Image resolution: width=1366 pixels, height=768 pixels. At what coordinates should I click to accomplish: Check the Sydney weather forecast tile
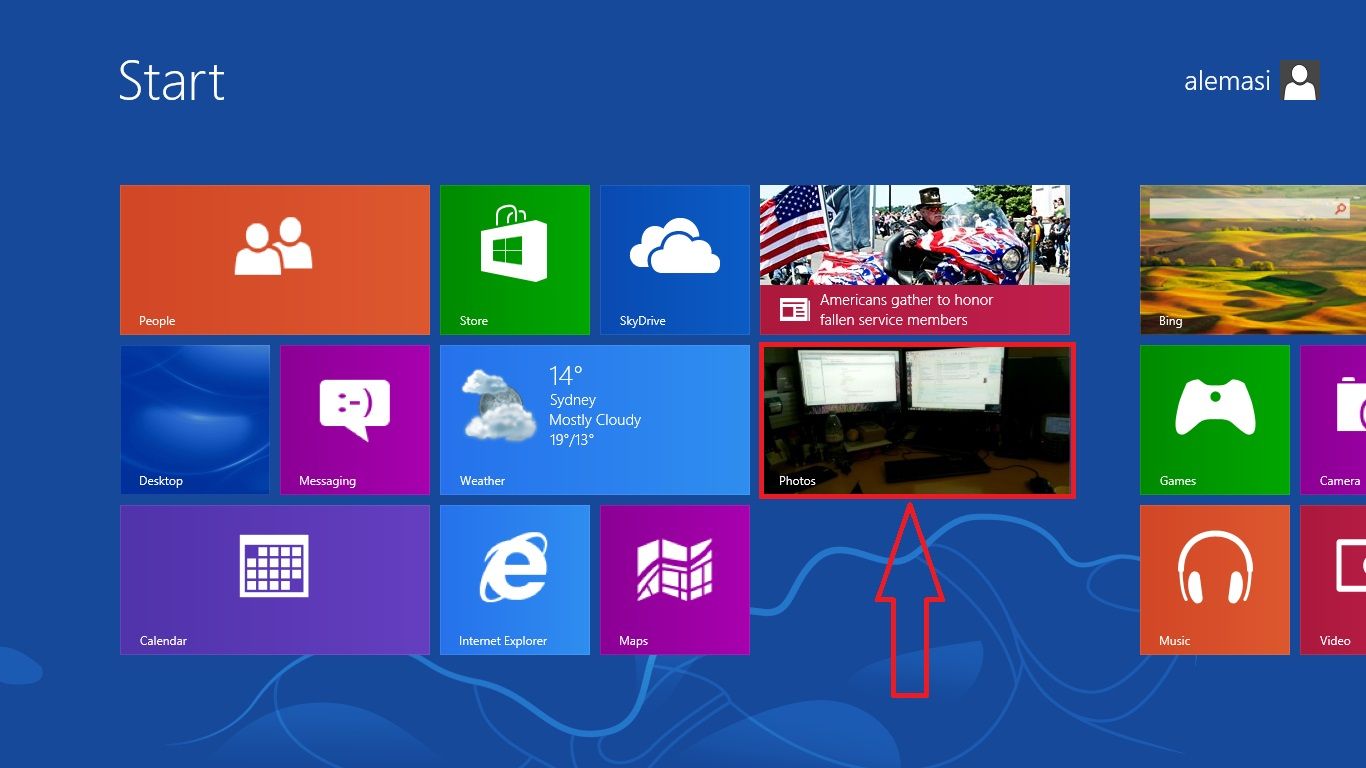tap(594, 418)
